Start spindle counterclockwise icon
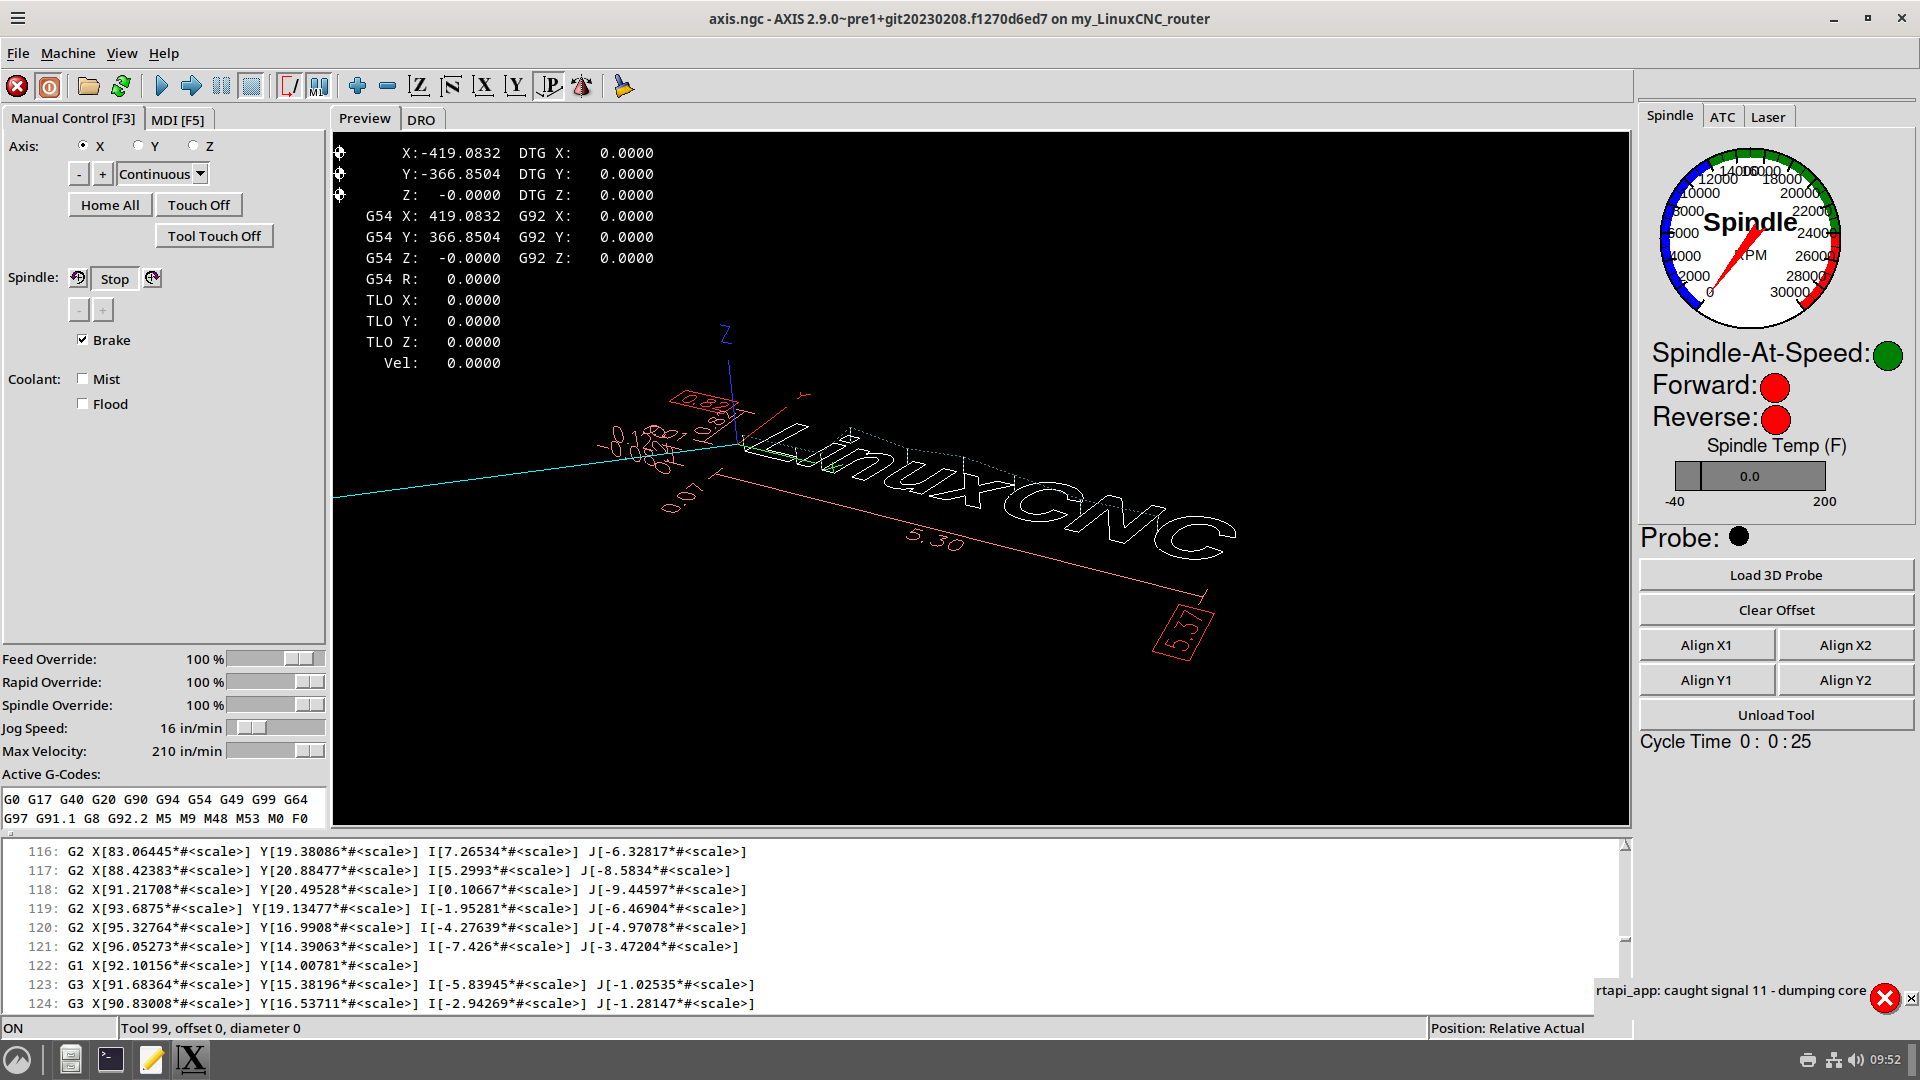Image resolution: width=1920 pixels, height=1080 pixels. point(78,278)
